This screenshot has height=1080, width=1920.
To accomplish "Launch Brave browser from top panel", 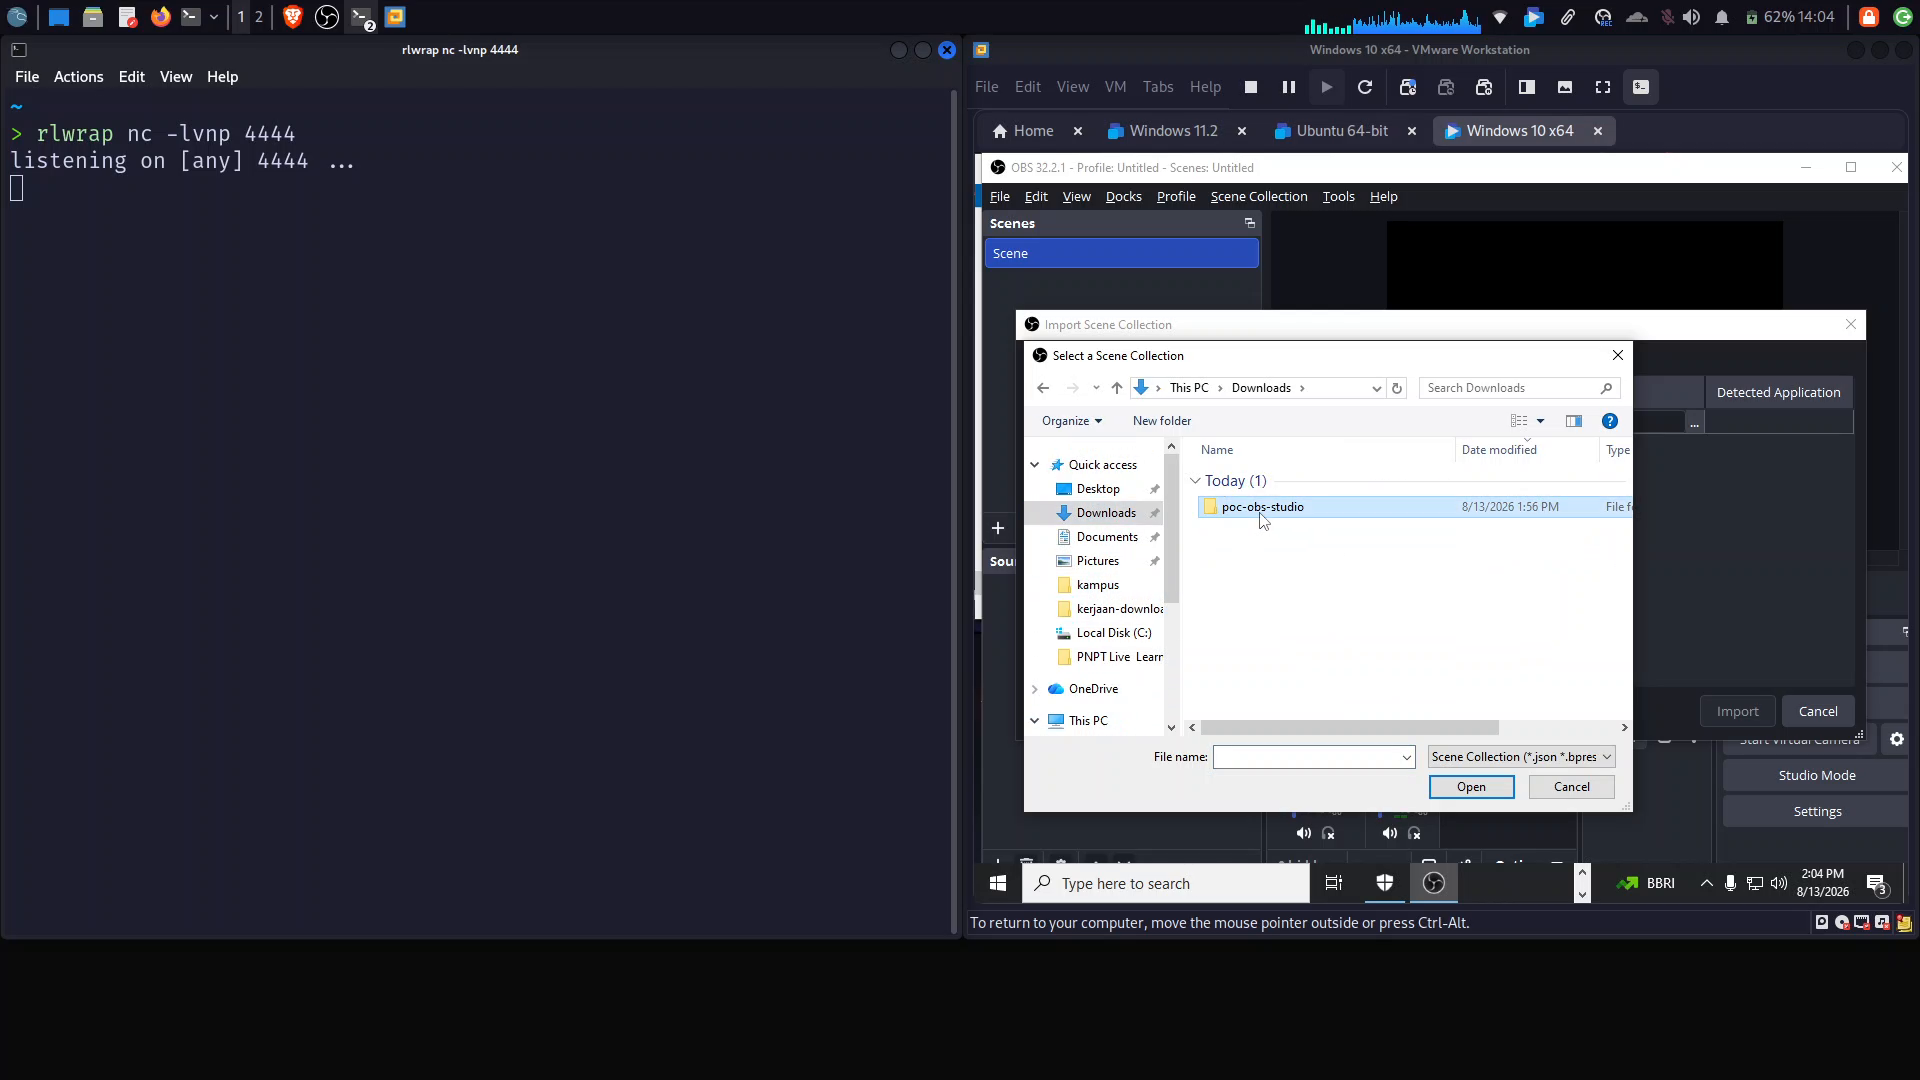I will point(292,17).
